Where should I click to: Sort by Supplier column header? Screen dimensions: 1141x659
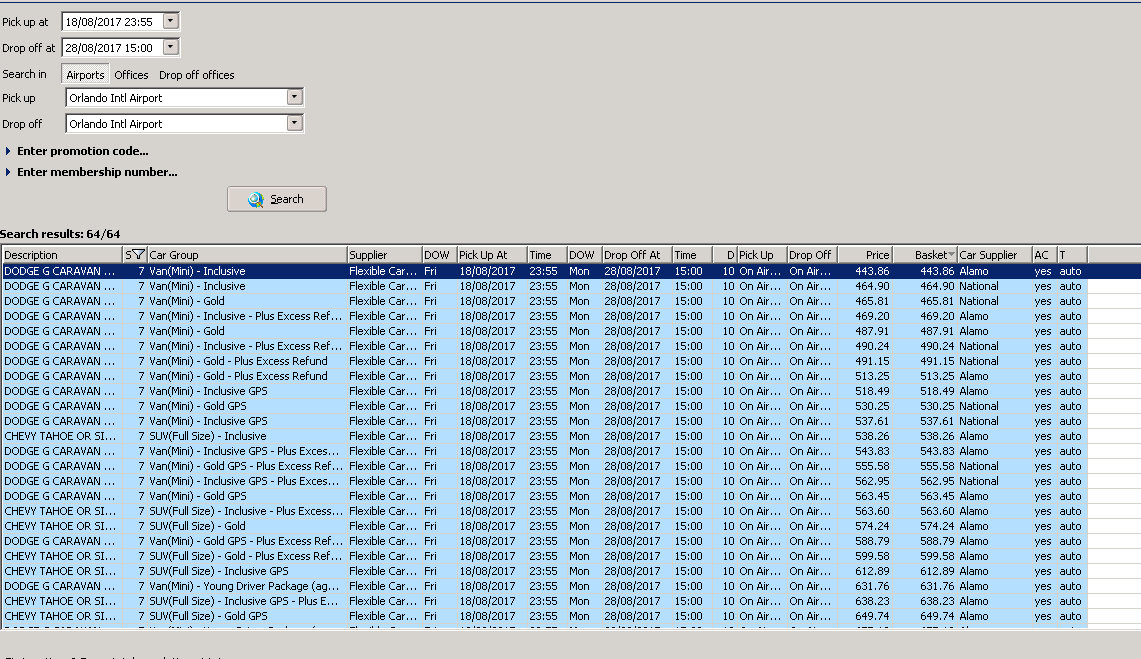(384, 255)
